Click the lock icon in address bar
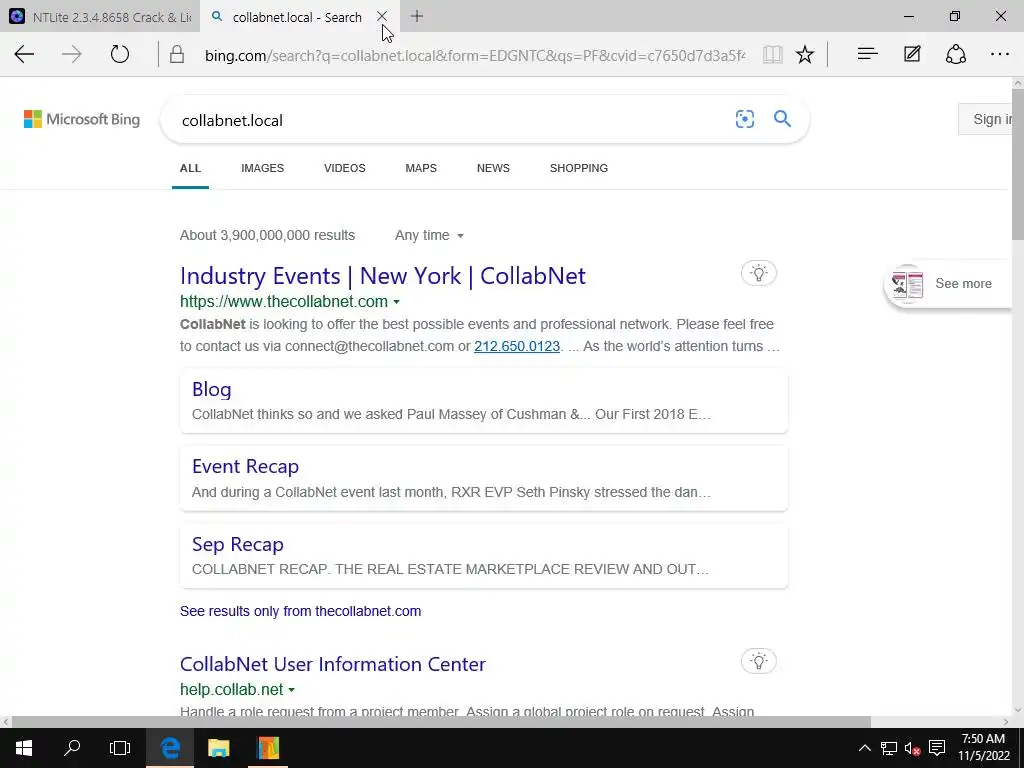This screenshot has width=1024, height=768. click(x=176, y=55)
